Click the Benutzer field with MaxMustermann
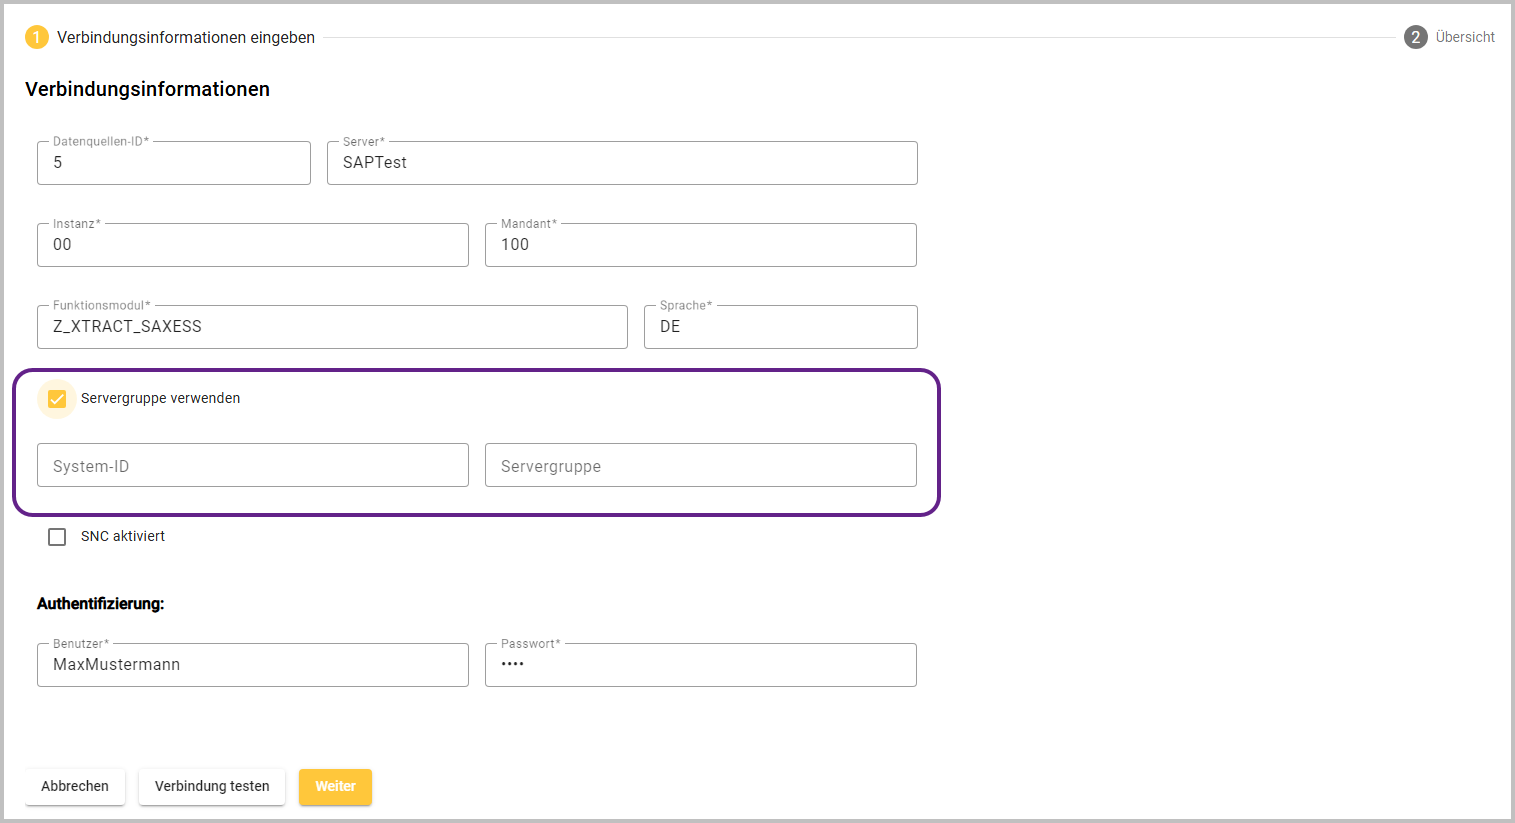The image size is (1515, 823). (x=252, y=665)
